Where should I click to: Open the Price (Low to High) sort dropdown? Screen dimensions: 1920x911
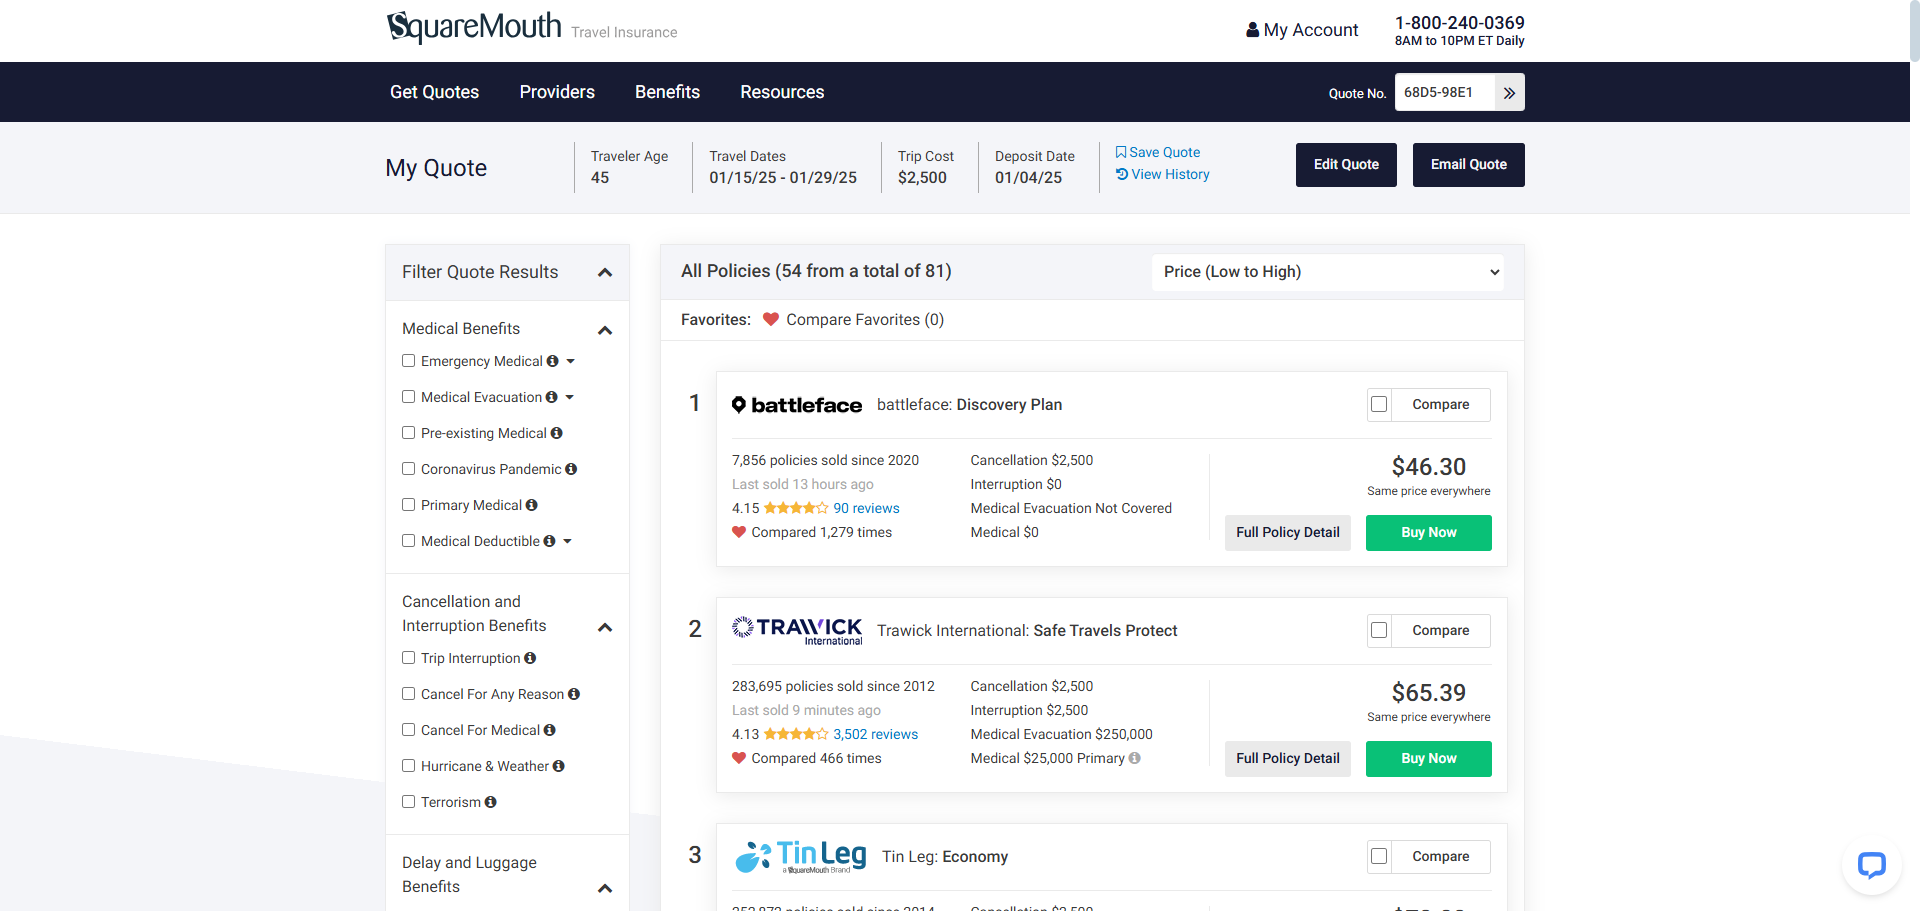tap(1328, 272)
